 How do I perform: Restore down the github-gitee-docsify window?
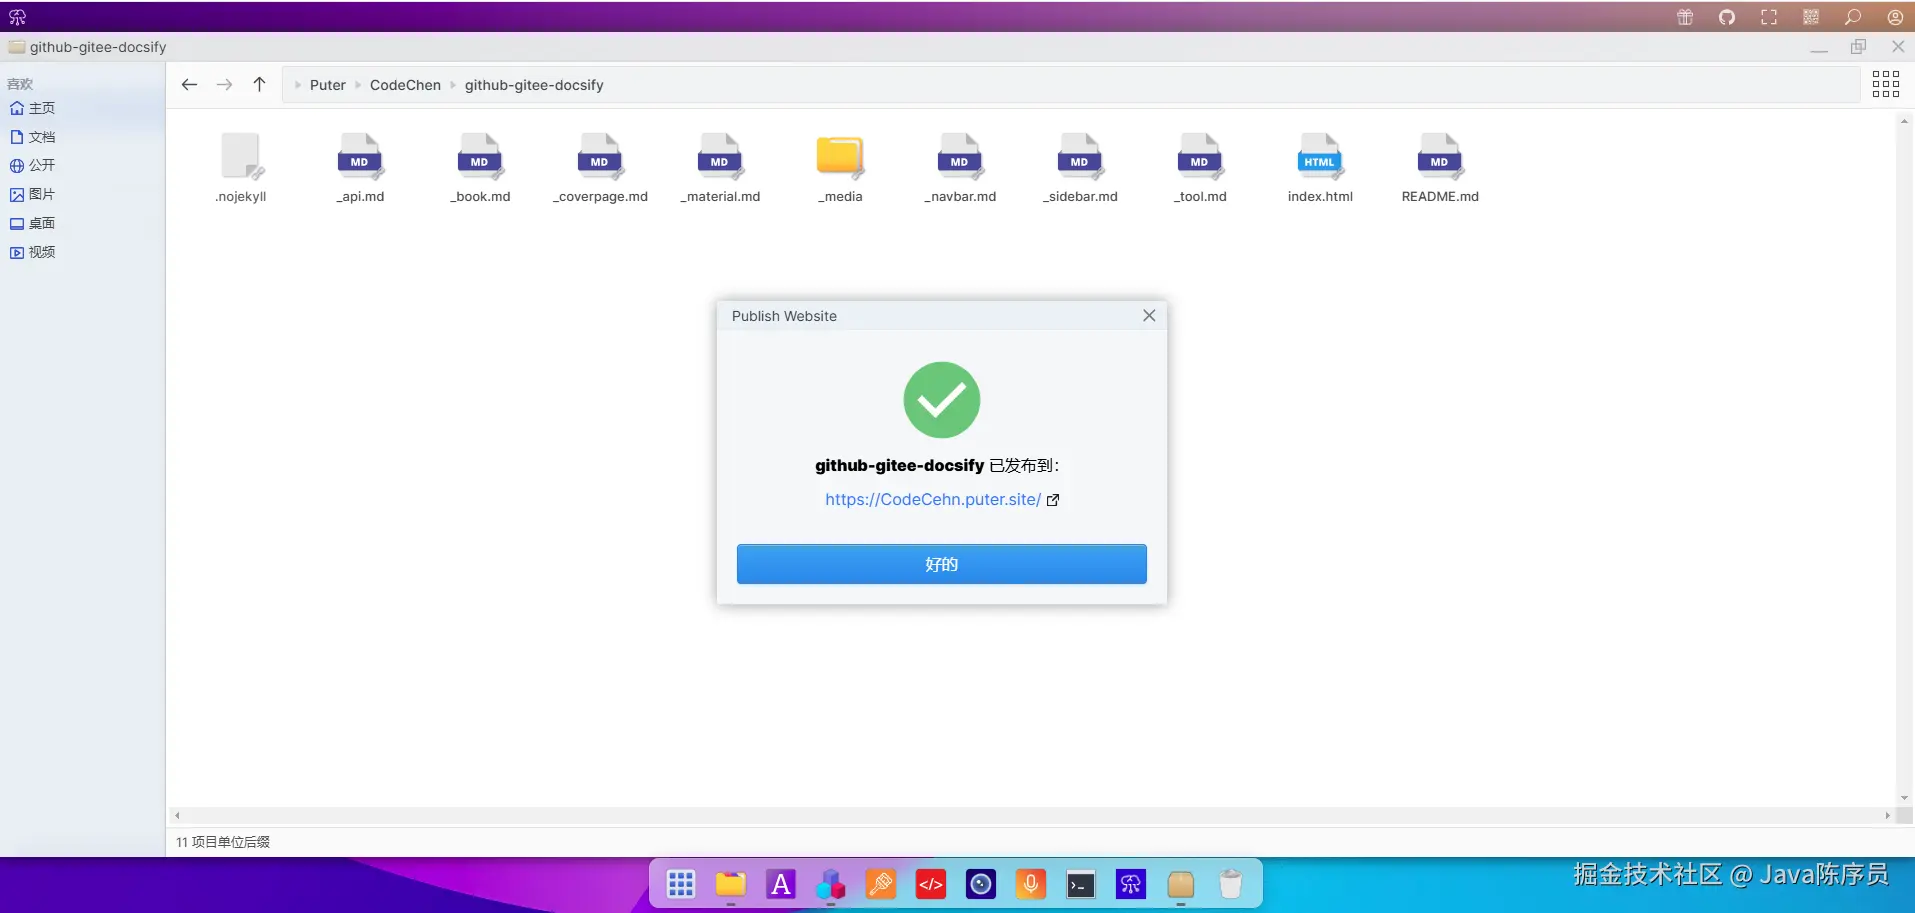(x=1858, y=47)
